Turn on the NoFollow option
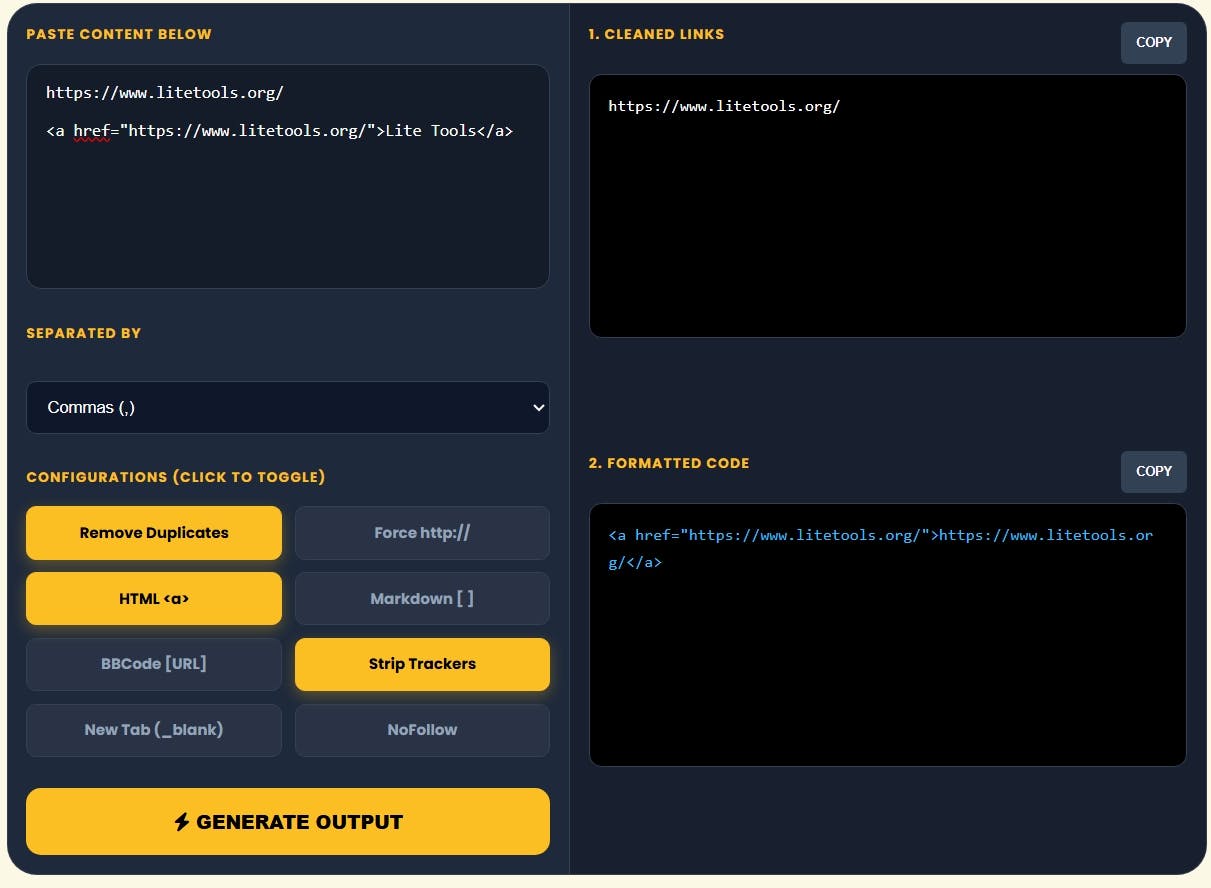Screen dimensions: 1211x888 (x=422, y=730)
